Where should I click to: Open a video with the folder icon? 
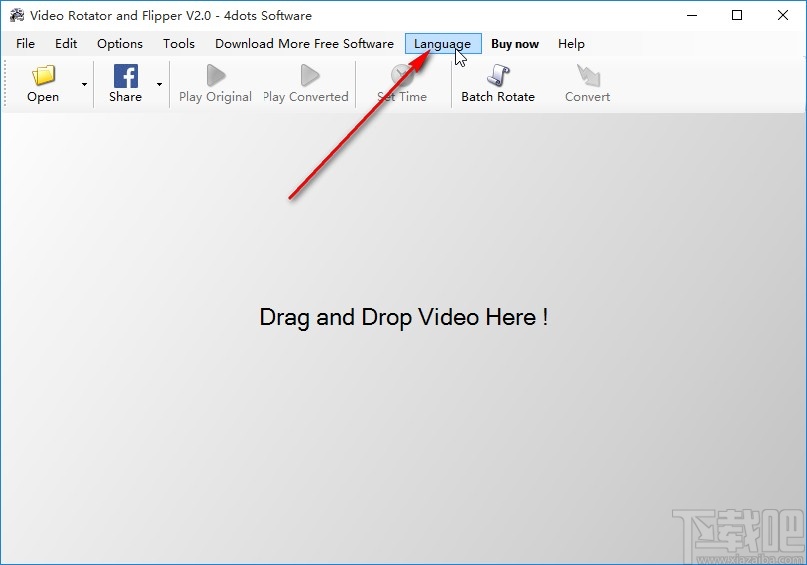tap(43, 76)
